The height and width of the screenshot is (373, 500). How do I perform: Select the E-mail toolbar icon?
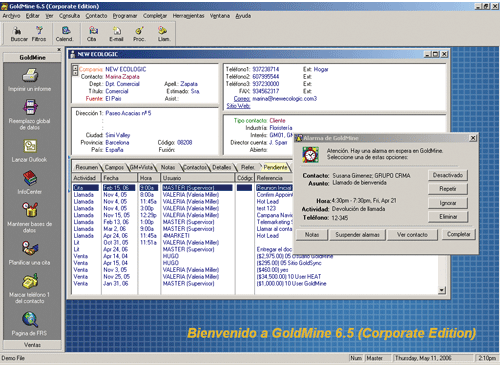[x=116, y=34]
